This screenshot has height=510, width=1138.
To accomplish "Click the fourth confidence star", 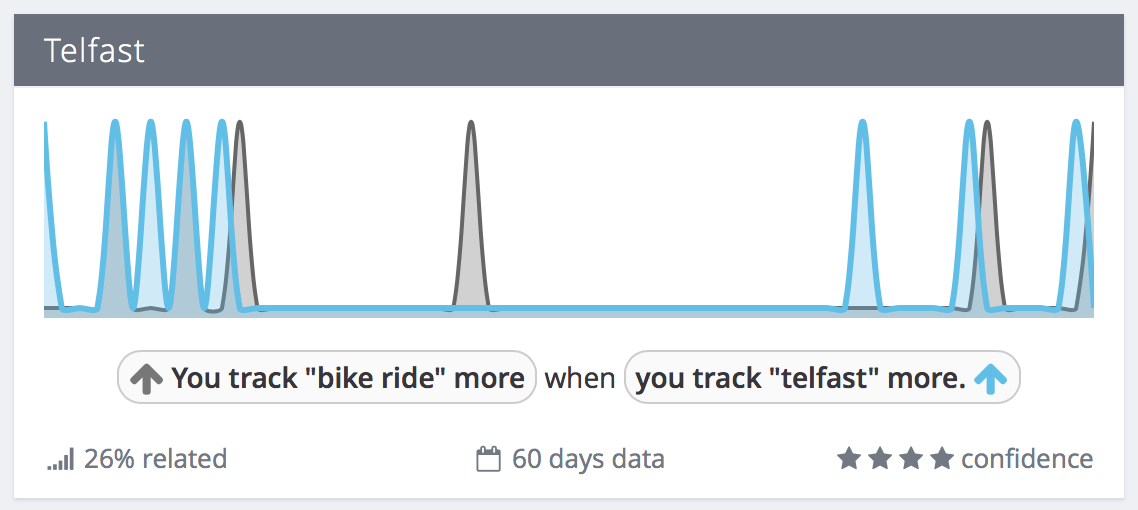I will coord(942,458).
